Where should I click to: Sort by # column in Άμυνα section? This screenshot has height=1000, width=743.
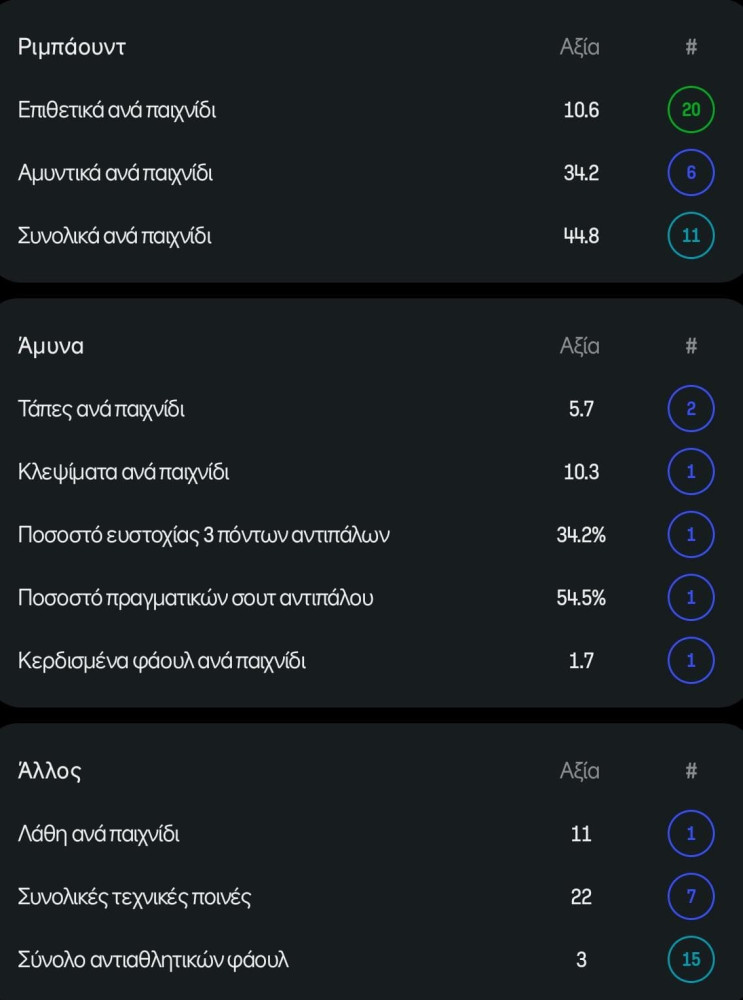point(691,346)
